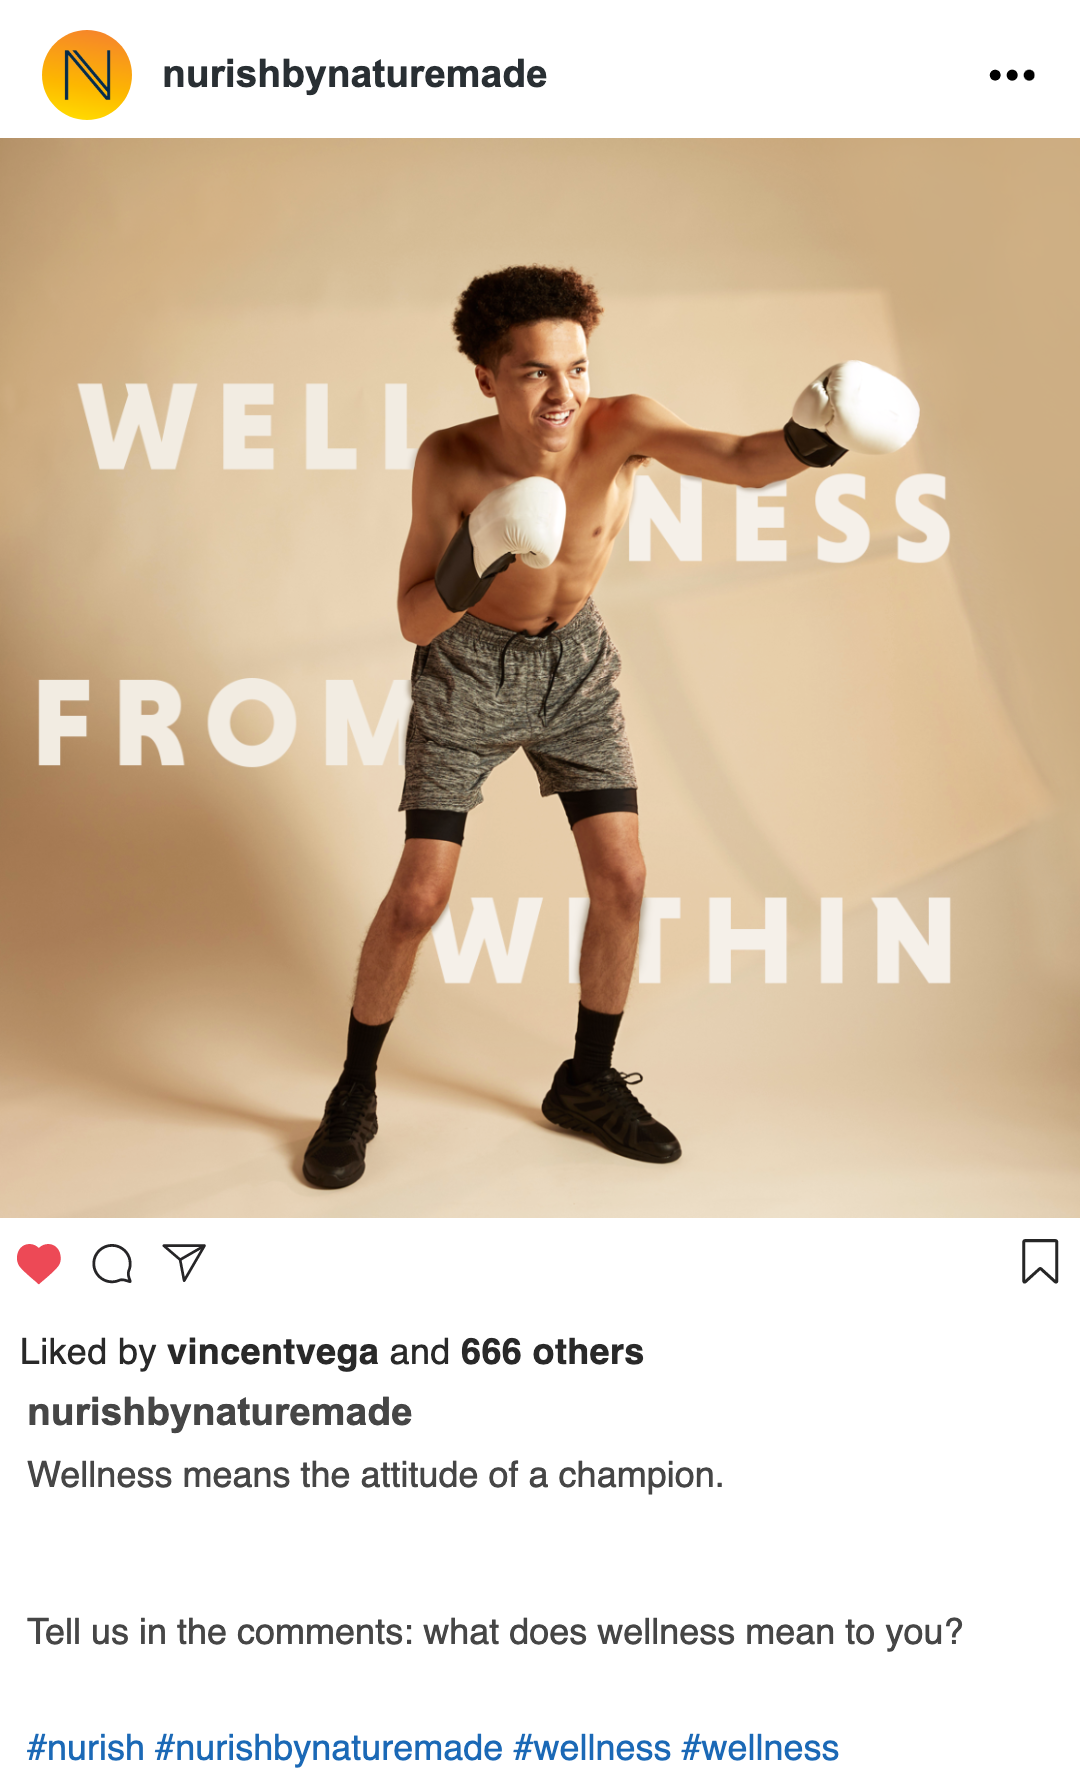1080x1779 pixels.
Task: Open the first #wellness hashtag
Action: 592,1748
